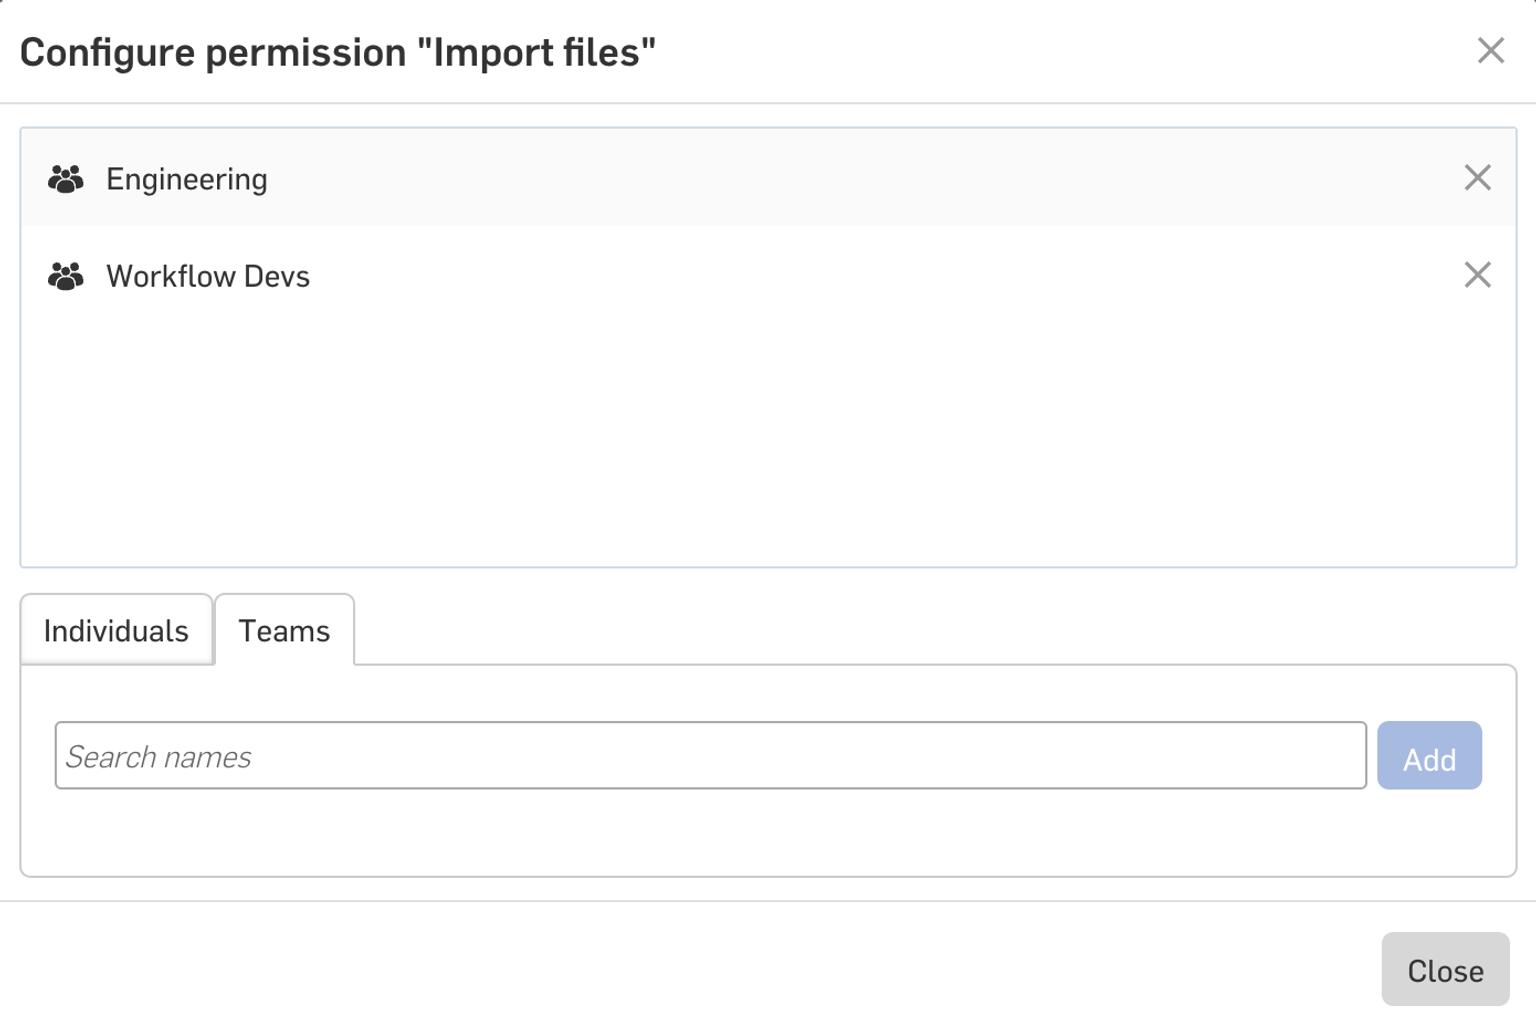Select the Teams tab
The image size is (1536, 1023).
(283, 630)
